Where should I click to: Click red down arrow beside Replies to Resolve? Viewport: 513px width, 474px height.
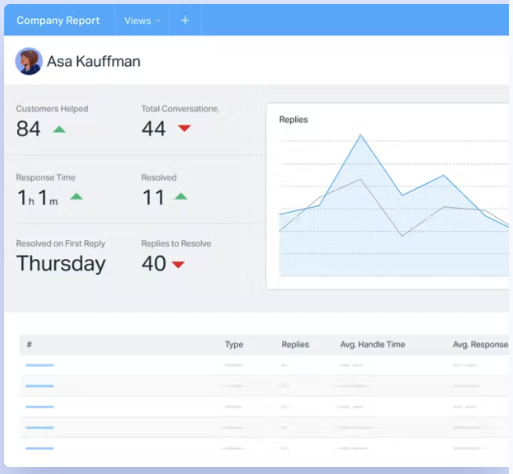click(178, 265)
